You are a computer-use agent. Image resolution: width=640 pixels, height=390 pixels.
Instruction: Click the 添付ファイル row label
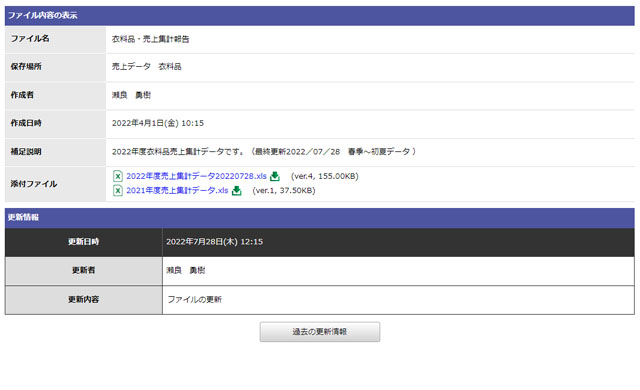click(34, 184)
